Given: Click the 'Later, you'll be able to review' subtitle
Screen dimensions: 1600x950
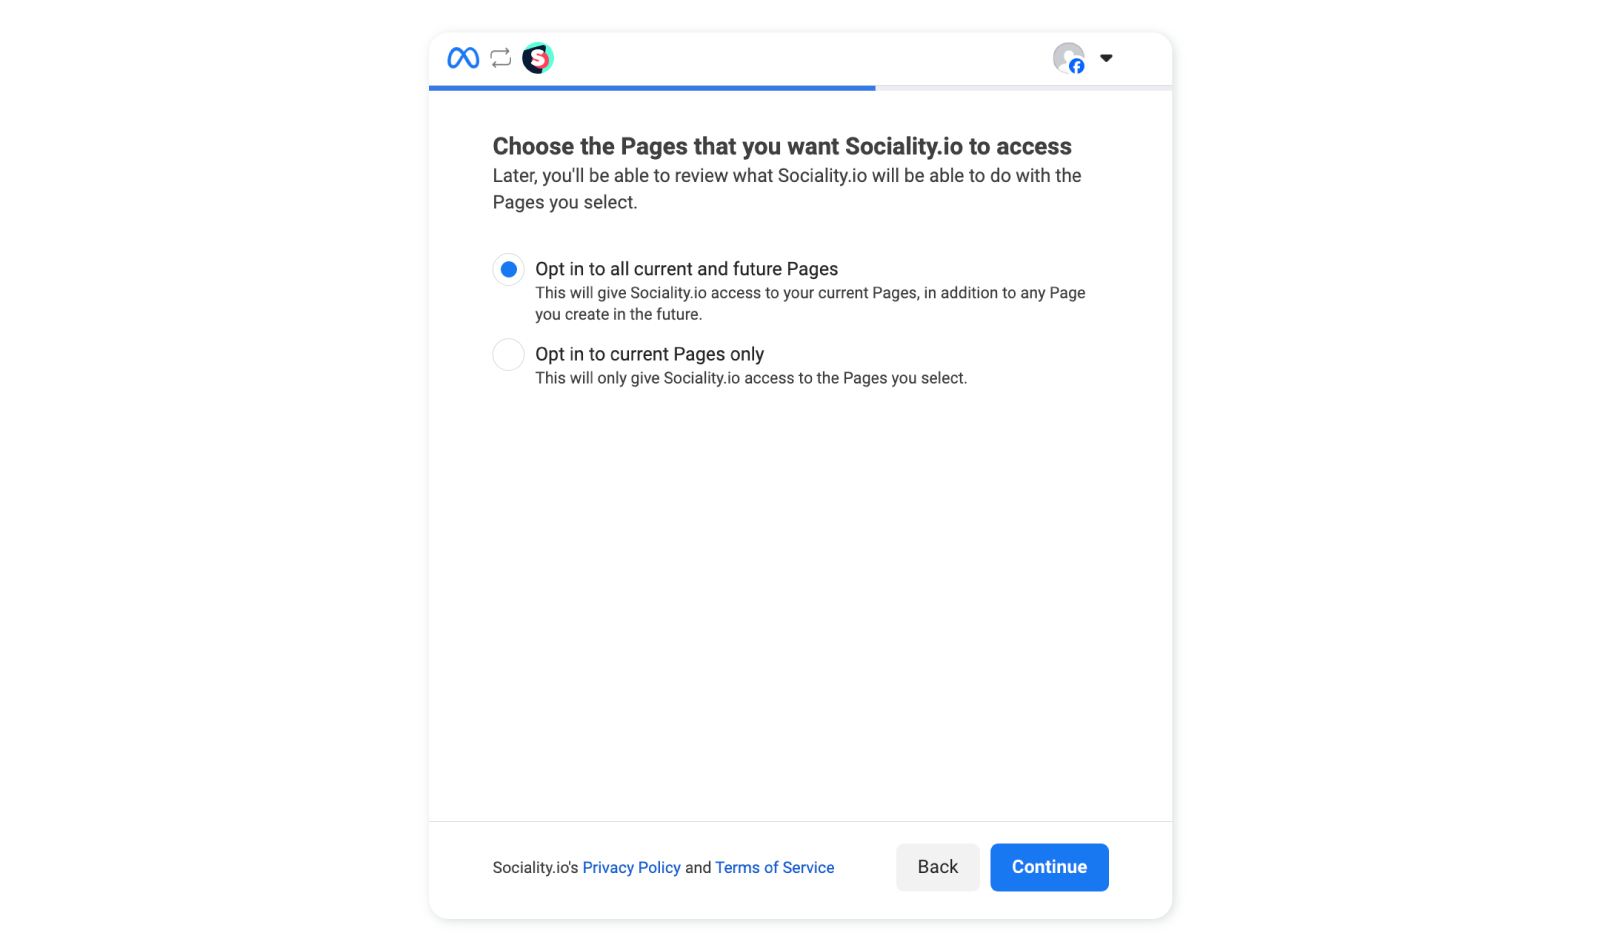Looking at the screenshot, I should coord(787,189).
